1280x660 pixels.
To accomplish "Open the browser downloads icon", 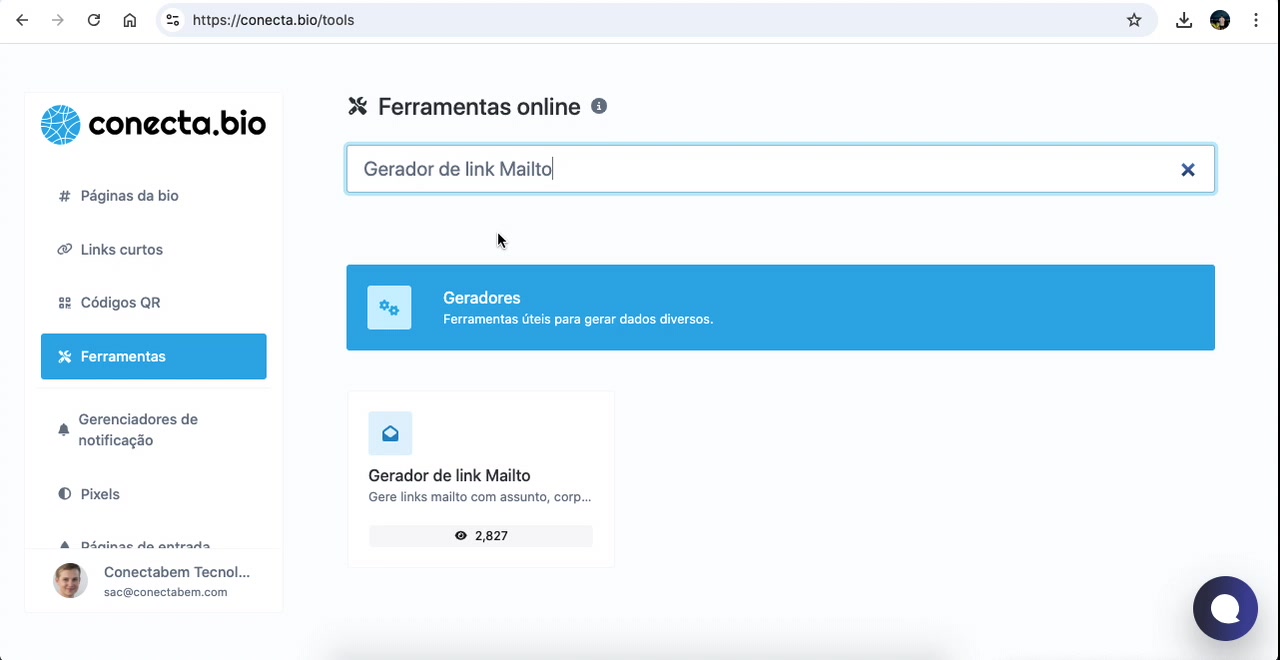I will coord(1183,19).
